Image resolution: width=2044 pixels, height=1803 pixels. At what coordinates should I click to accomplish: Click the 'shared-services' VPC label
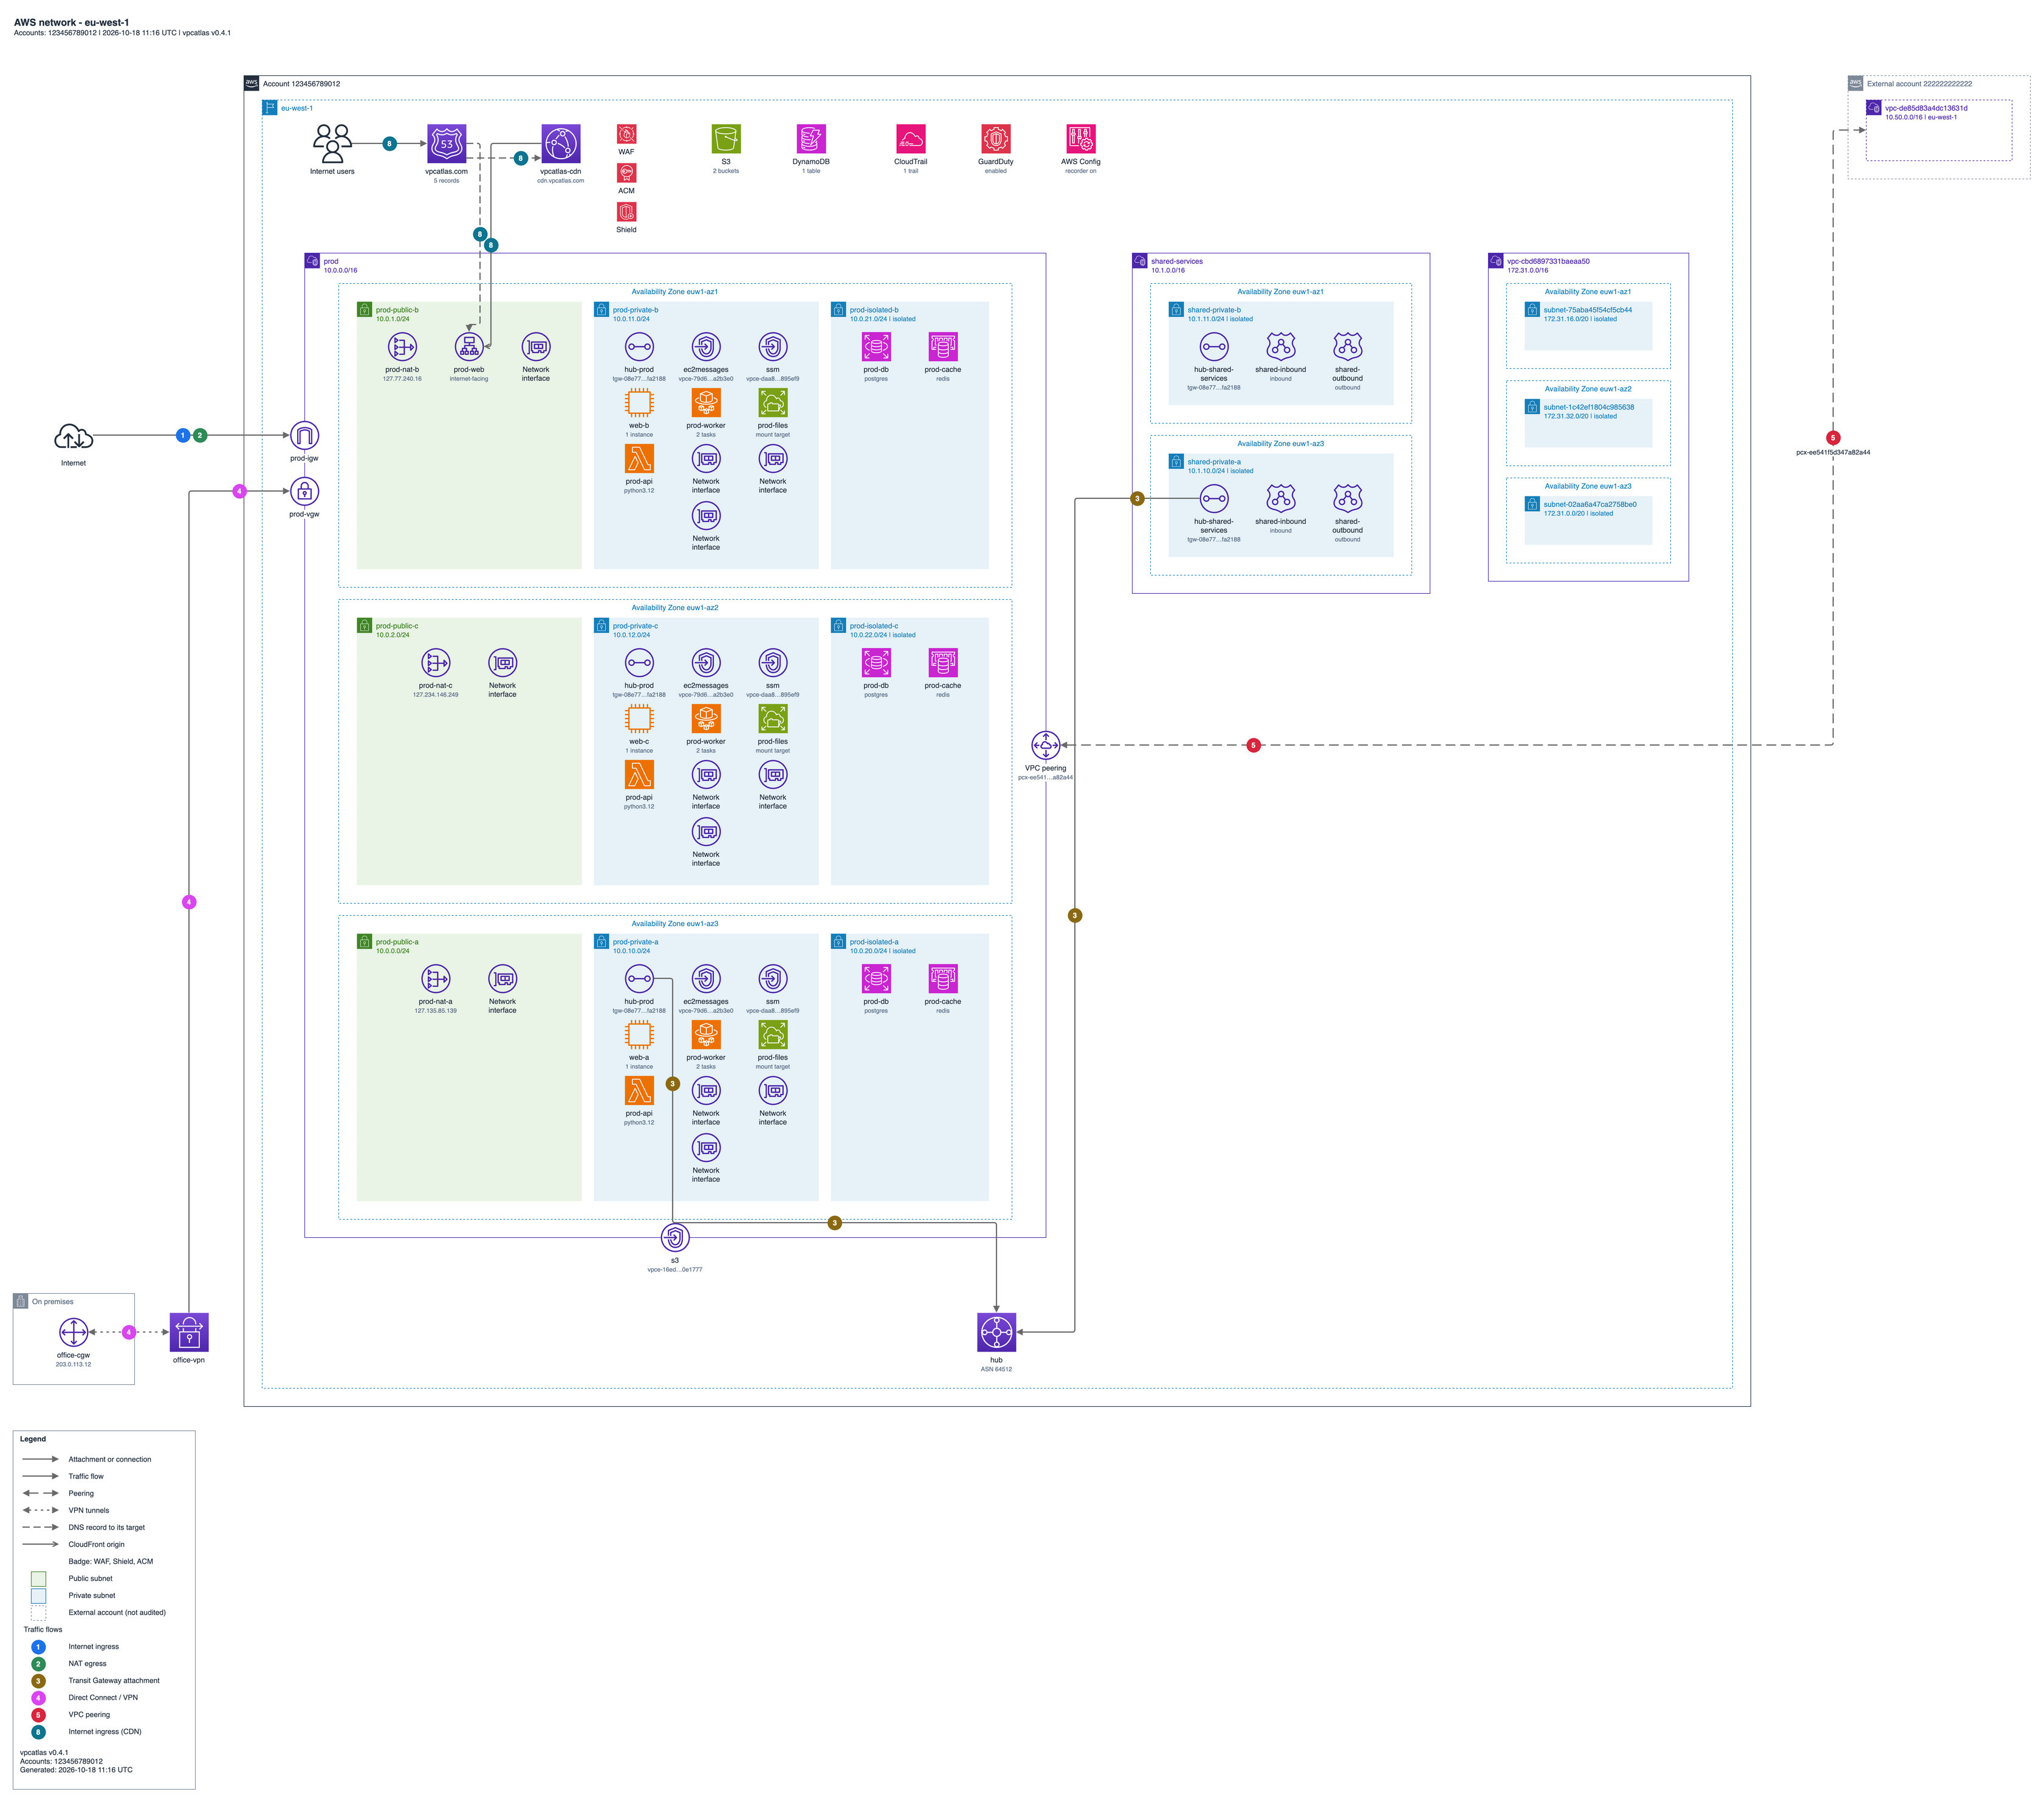tap(1177, 261)
